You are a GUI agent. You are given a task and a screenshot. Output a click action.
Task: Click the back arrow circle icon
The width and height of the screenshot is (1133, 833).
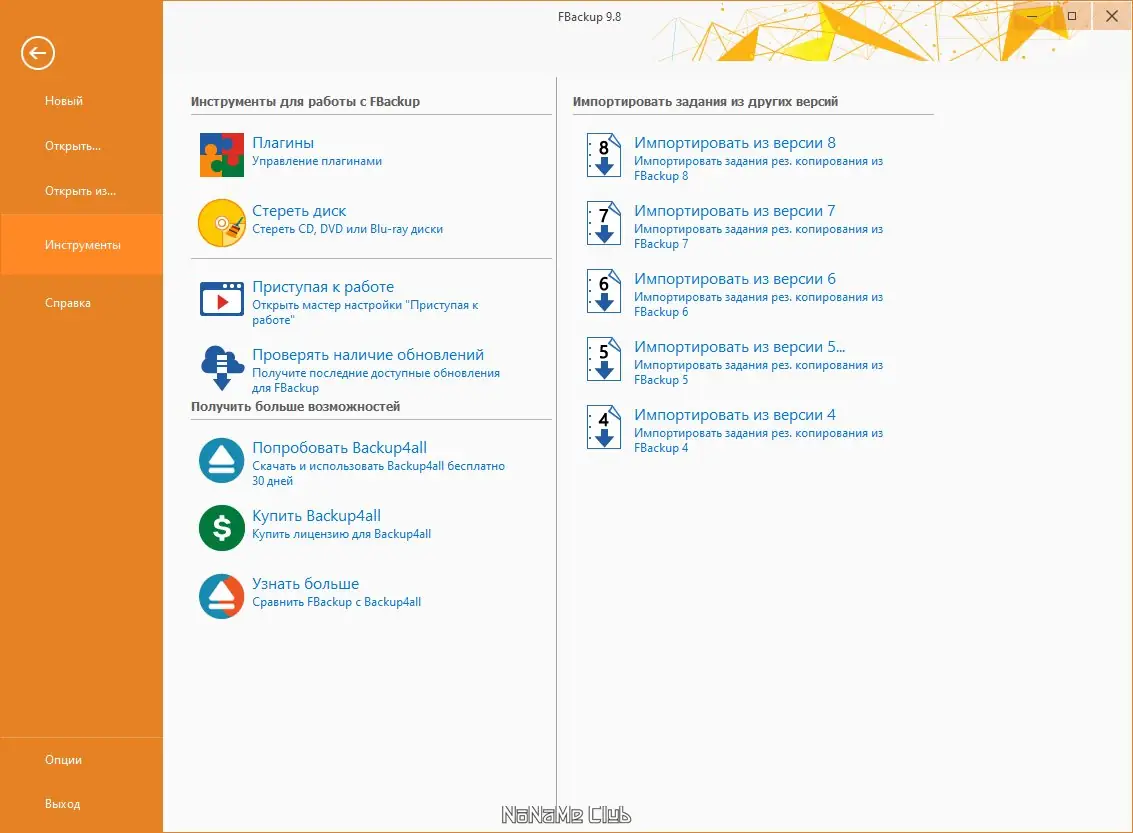(x=38, y=53)
